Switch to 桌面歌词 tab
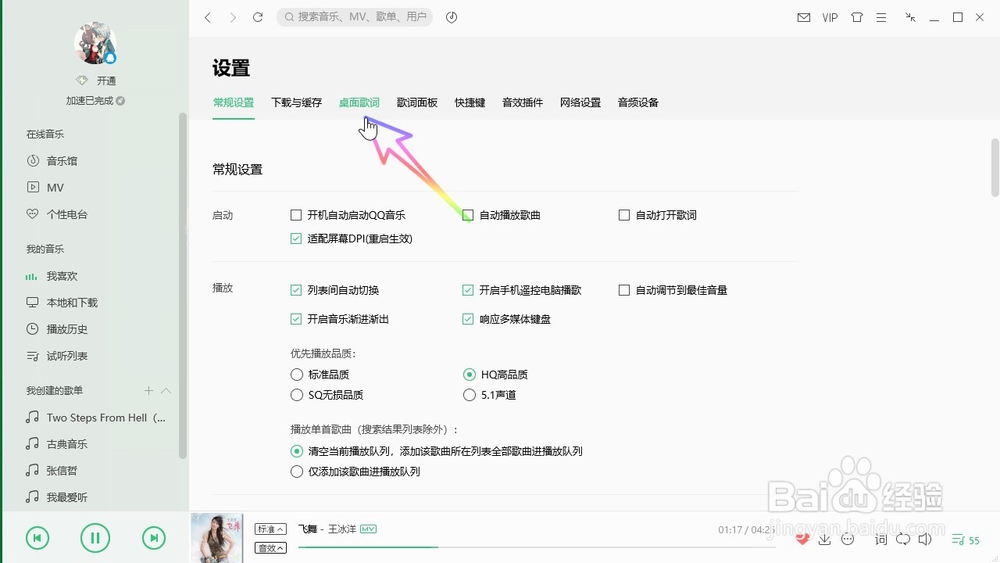This screenshot has width=1000, height=563. 359,103
